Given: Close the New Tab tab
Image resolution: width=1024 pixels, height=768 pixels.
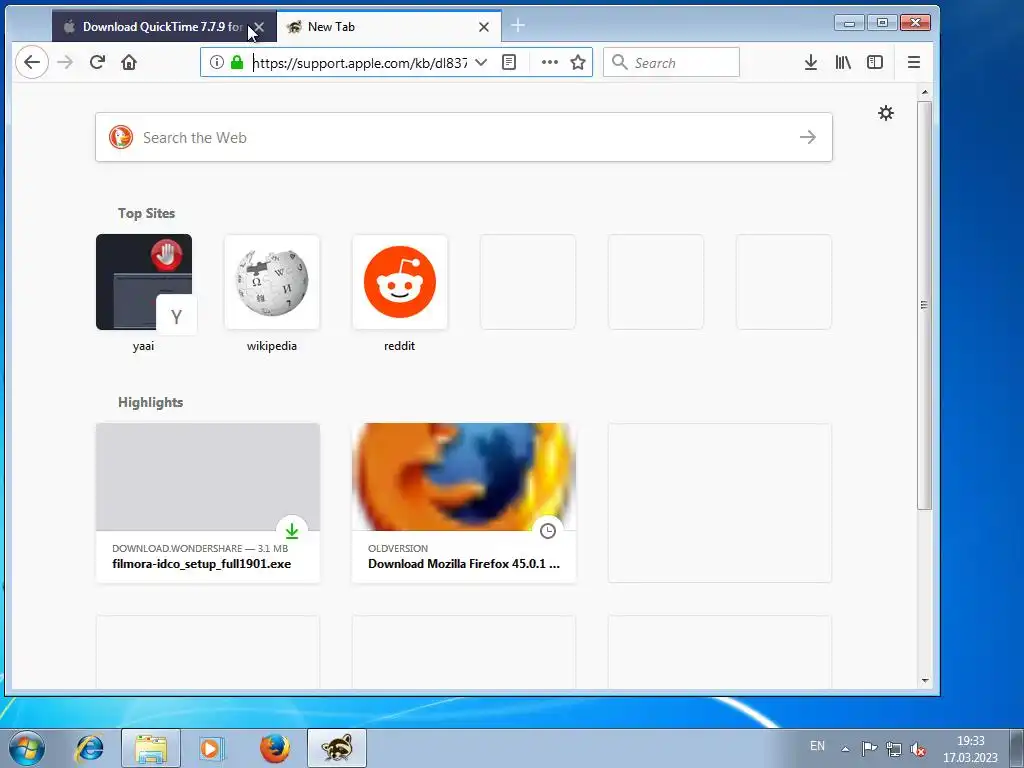Looking at the screenshot, I should coord(484,27).
